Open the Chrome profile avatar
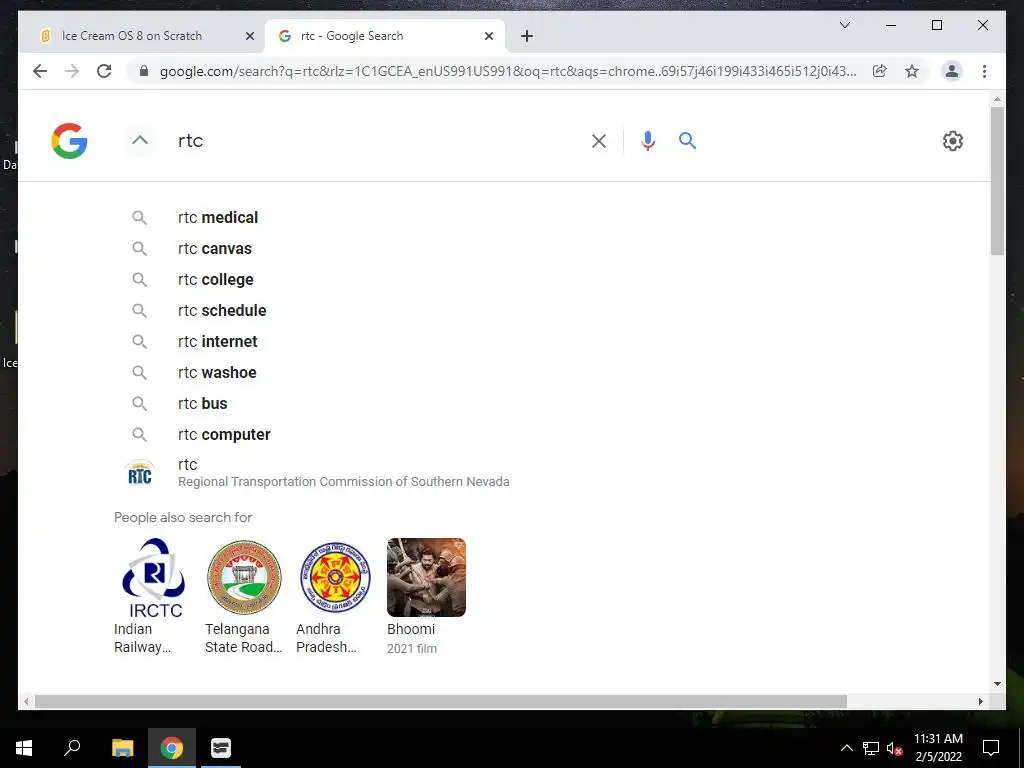This screenshot has height=768, width=1024. [x=952, y=71]
